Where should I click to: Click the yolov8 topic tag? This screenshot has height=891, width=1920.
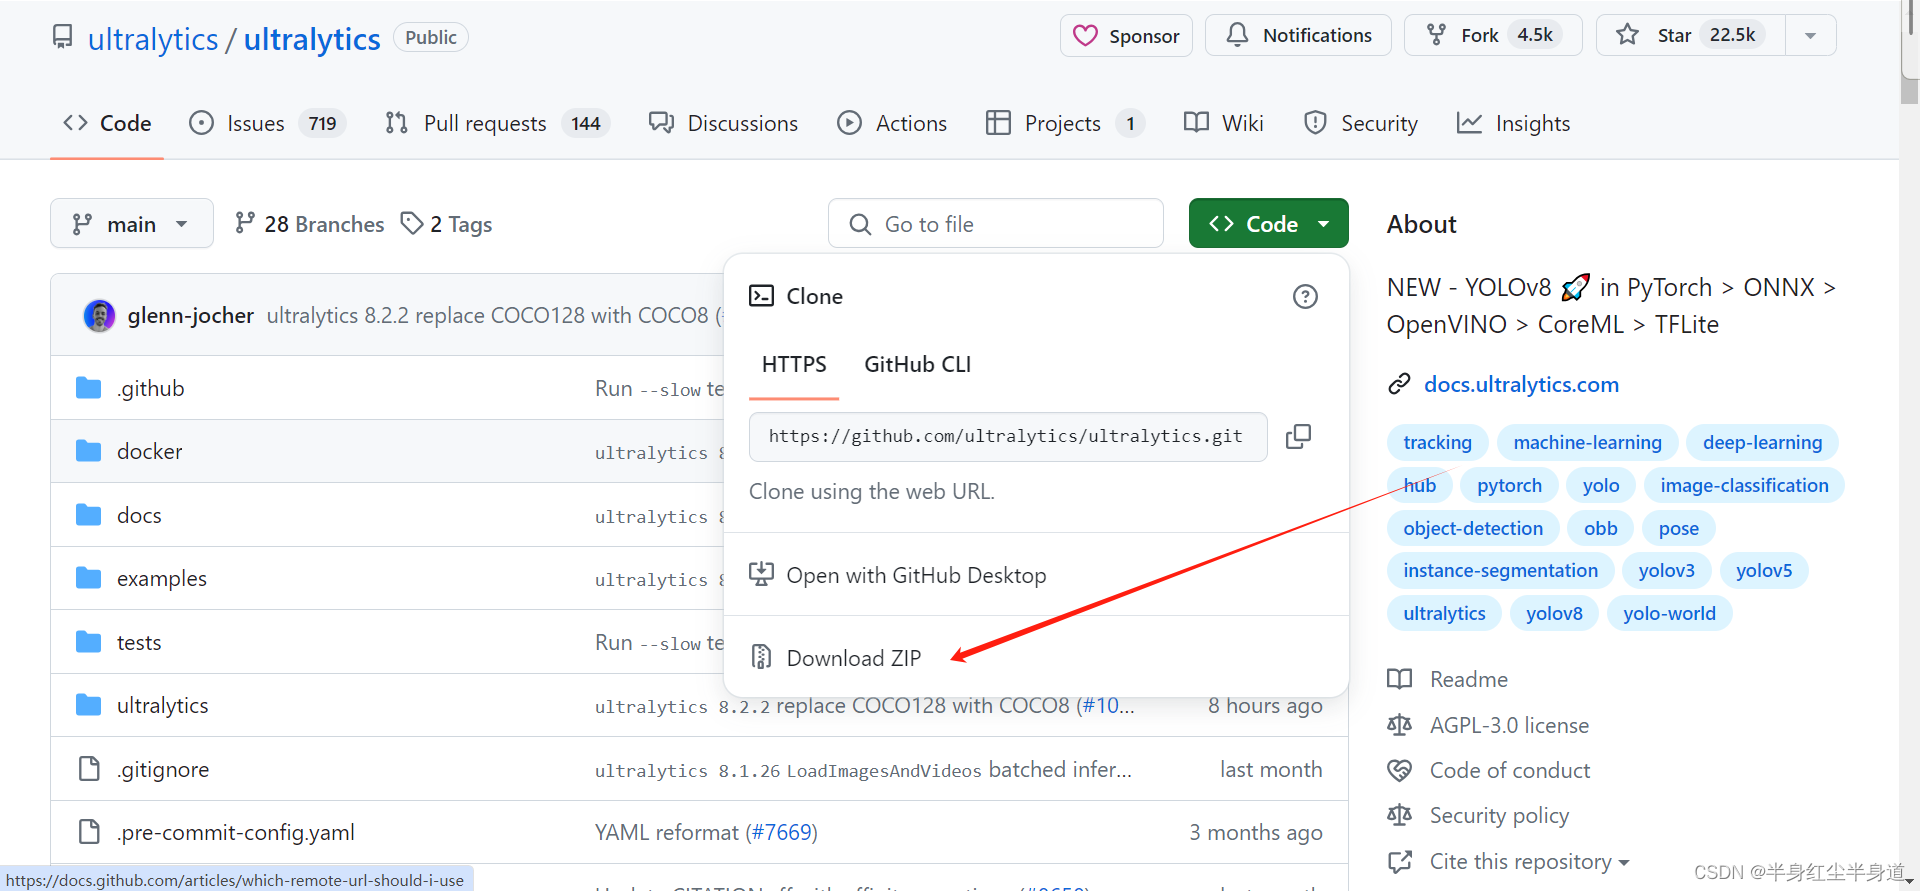1554,614
